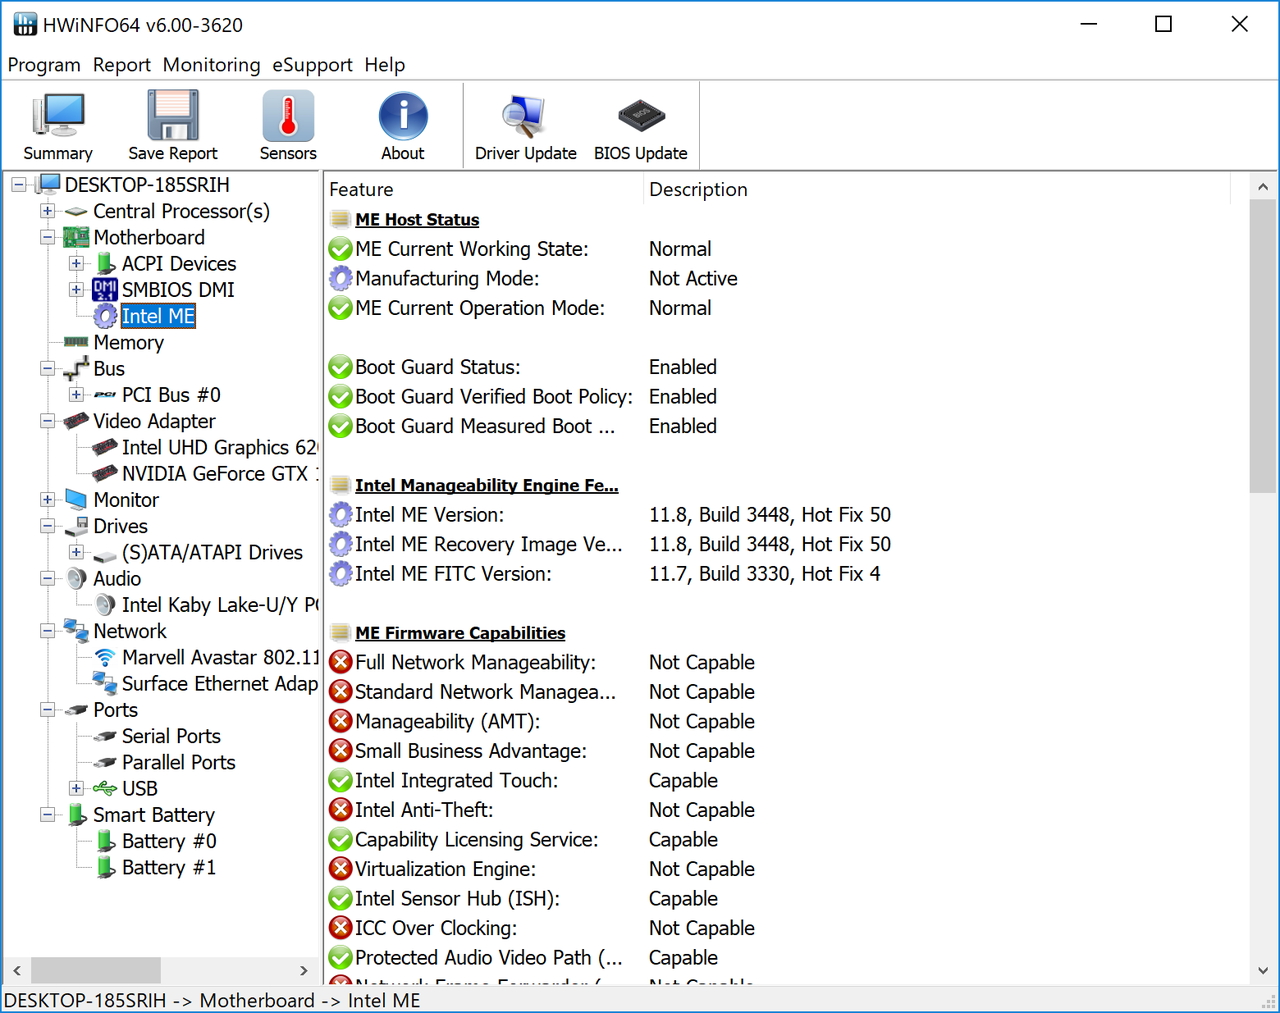Click the USB connector icon
This screenshot has width=1280, height=1013.
click(105, 789)
